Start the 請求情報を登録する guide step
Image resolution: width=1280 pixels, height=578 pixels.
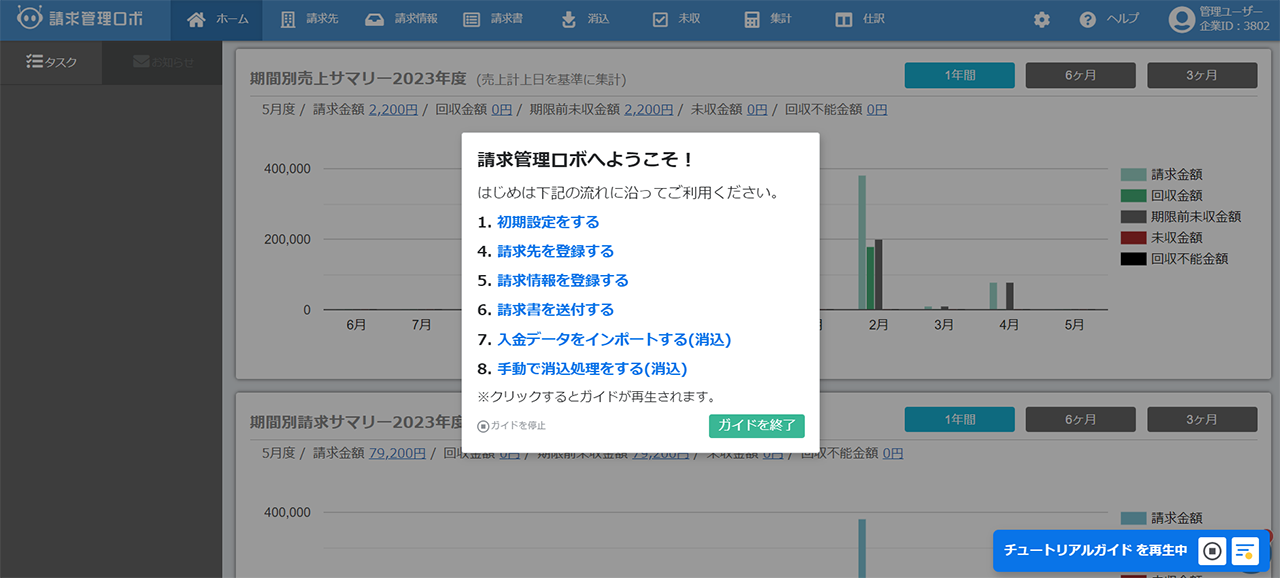[563, 280]
